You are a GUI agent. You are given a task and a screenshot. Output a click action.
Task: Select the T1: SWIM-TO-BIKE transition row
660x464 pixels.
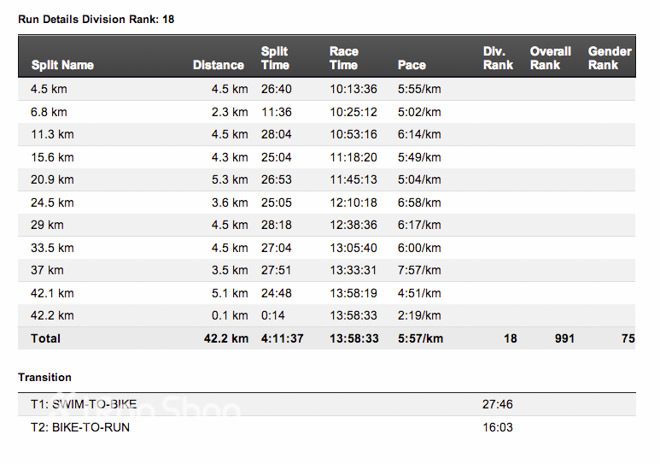83,404
